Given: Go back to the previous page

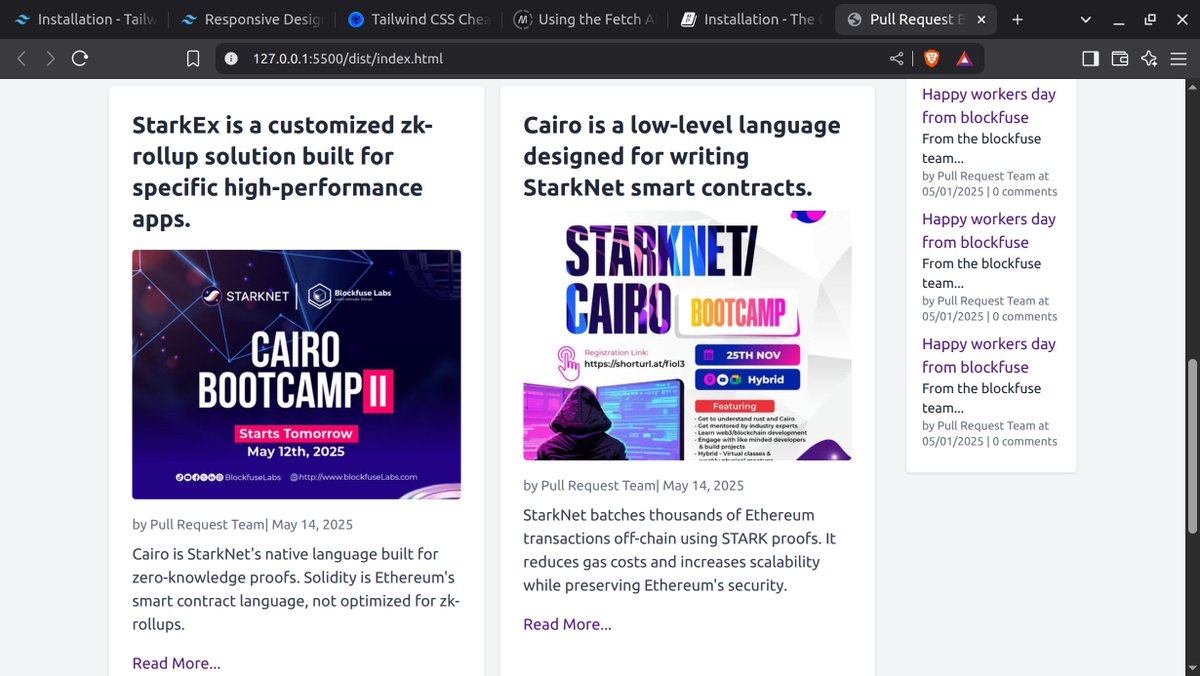Looking at the screenshot, I should [x=22, y=59].
